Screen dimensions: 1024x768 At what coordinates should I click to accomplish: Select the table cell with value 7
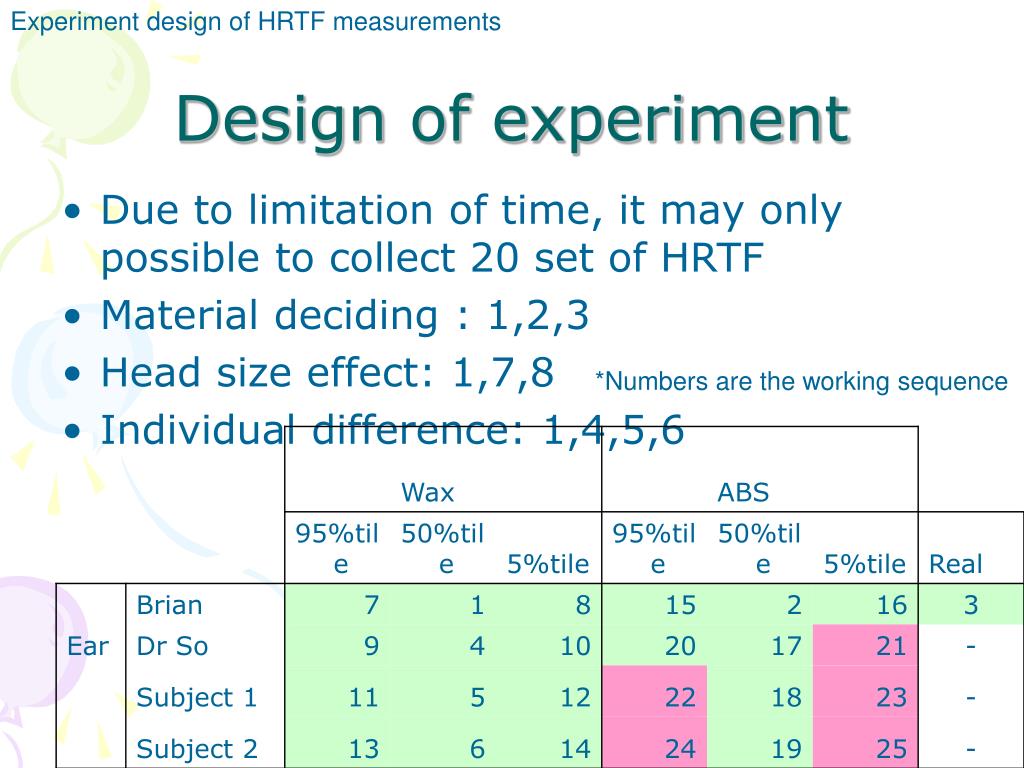coord(337,605)
